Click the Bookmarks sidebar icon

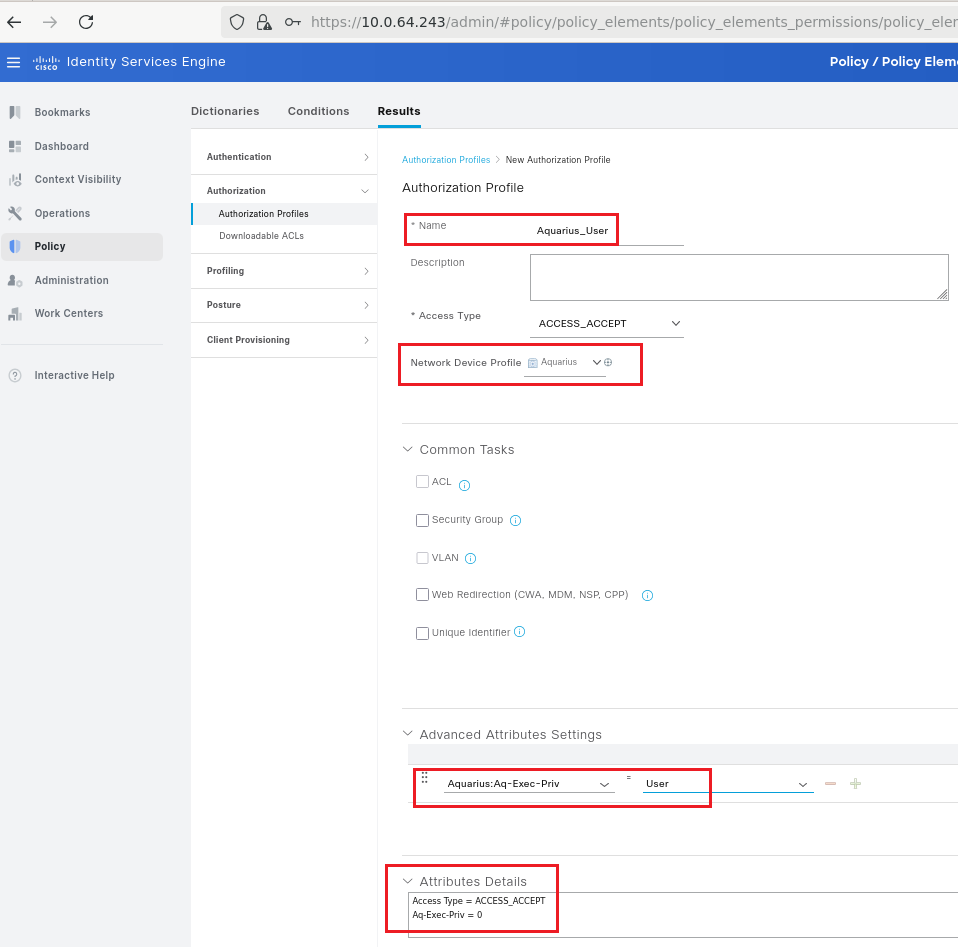pos(15,112)
